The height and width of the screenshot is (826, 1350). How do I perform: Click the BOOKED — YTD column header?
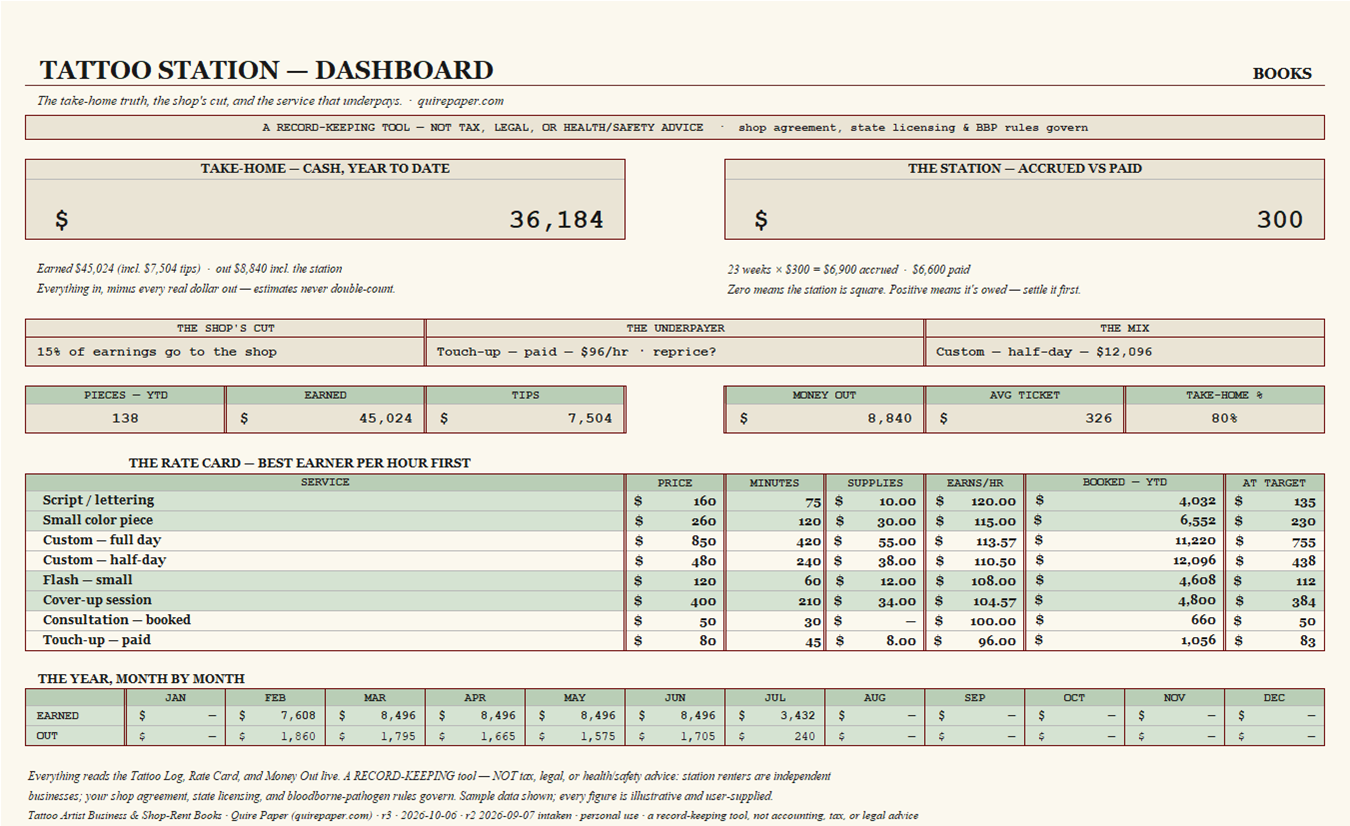tap(1125, 482)
